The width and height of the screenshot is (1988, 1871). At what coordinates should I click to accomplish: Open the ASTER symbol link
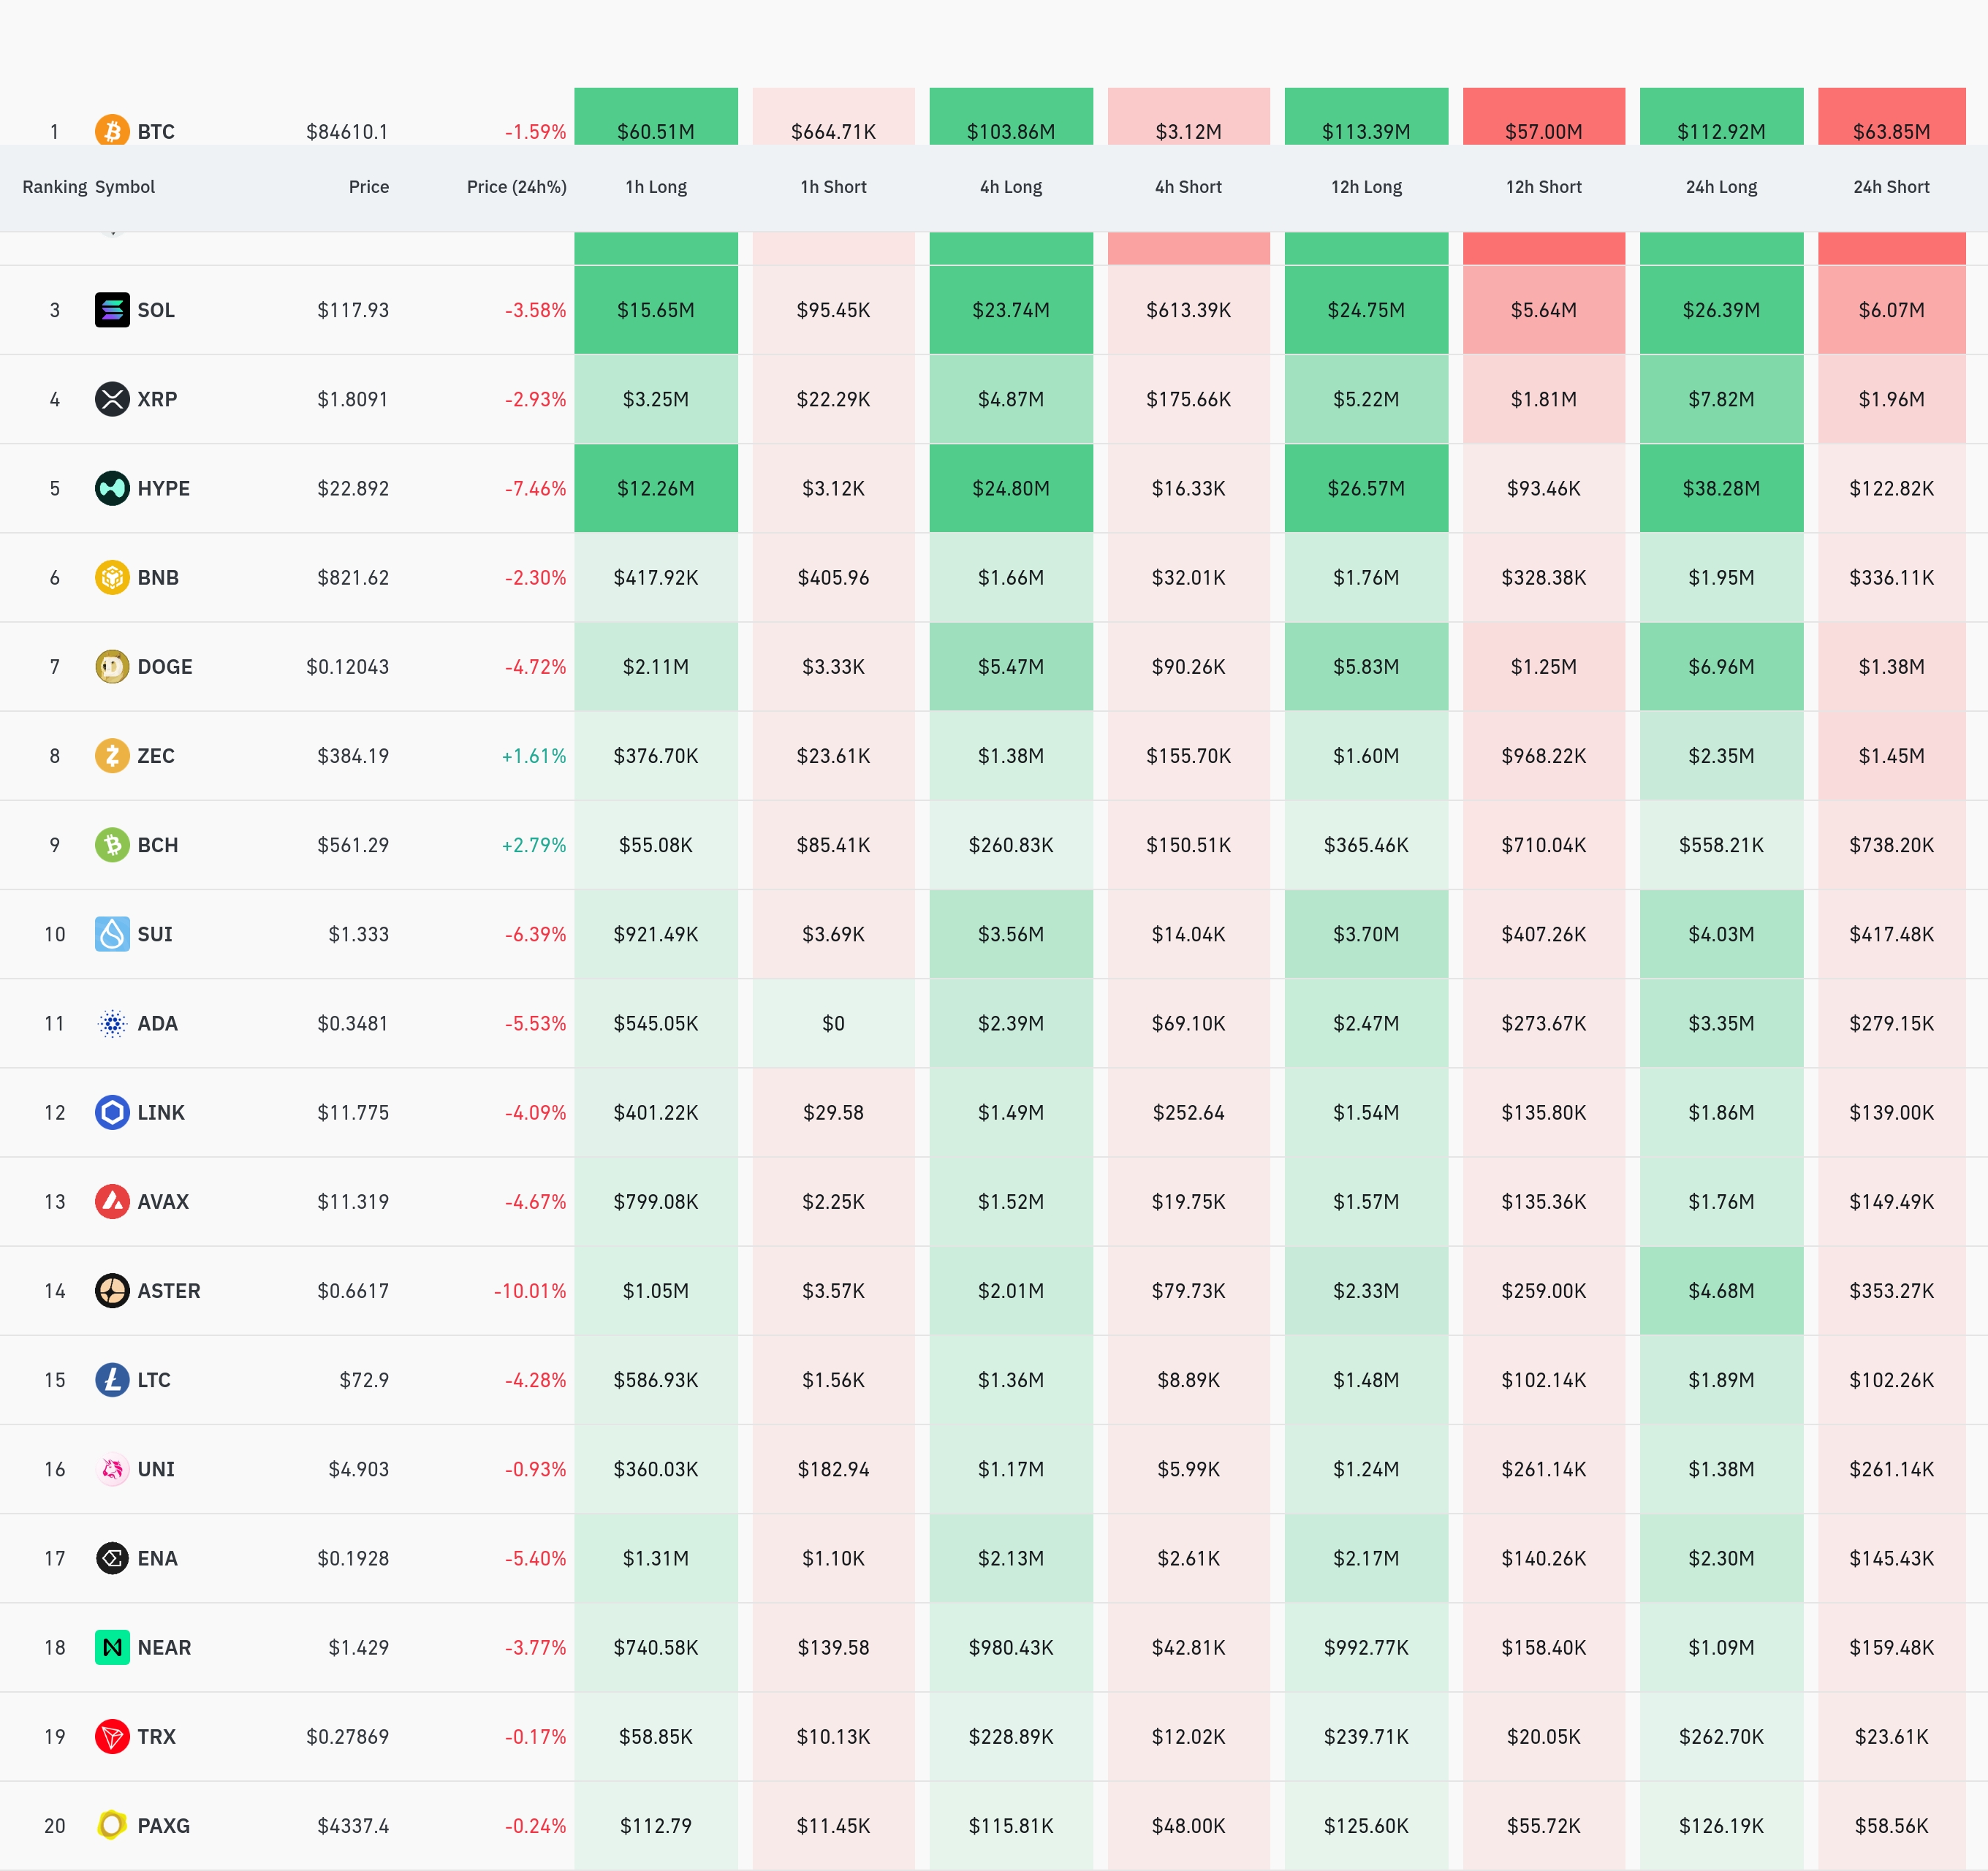pyautogui.click(x=168, y=1291)
